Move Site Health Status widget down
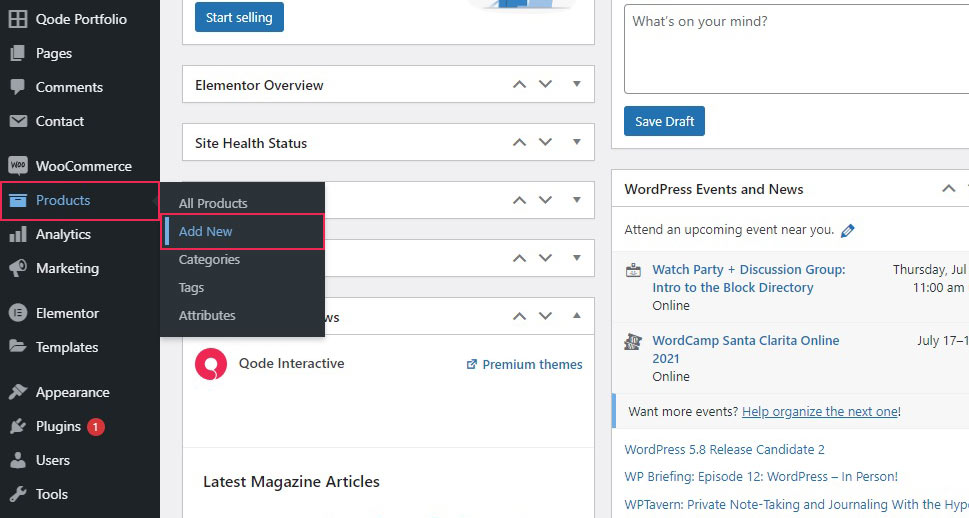 tap(545, 142)
